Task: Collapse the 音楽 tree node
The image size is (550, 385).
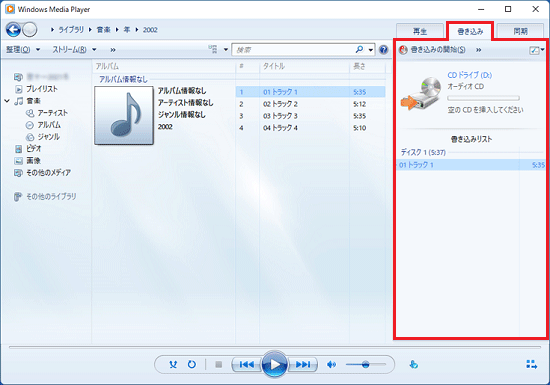Action: 7,101
